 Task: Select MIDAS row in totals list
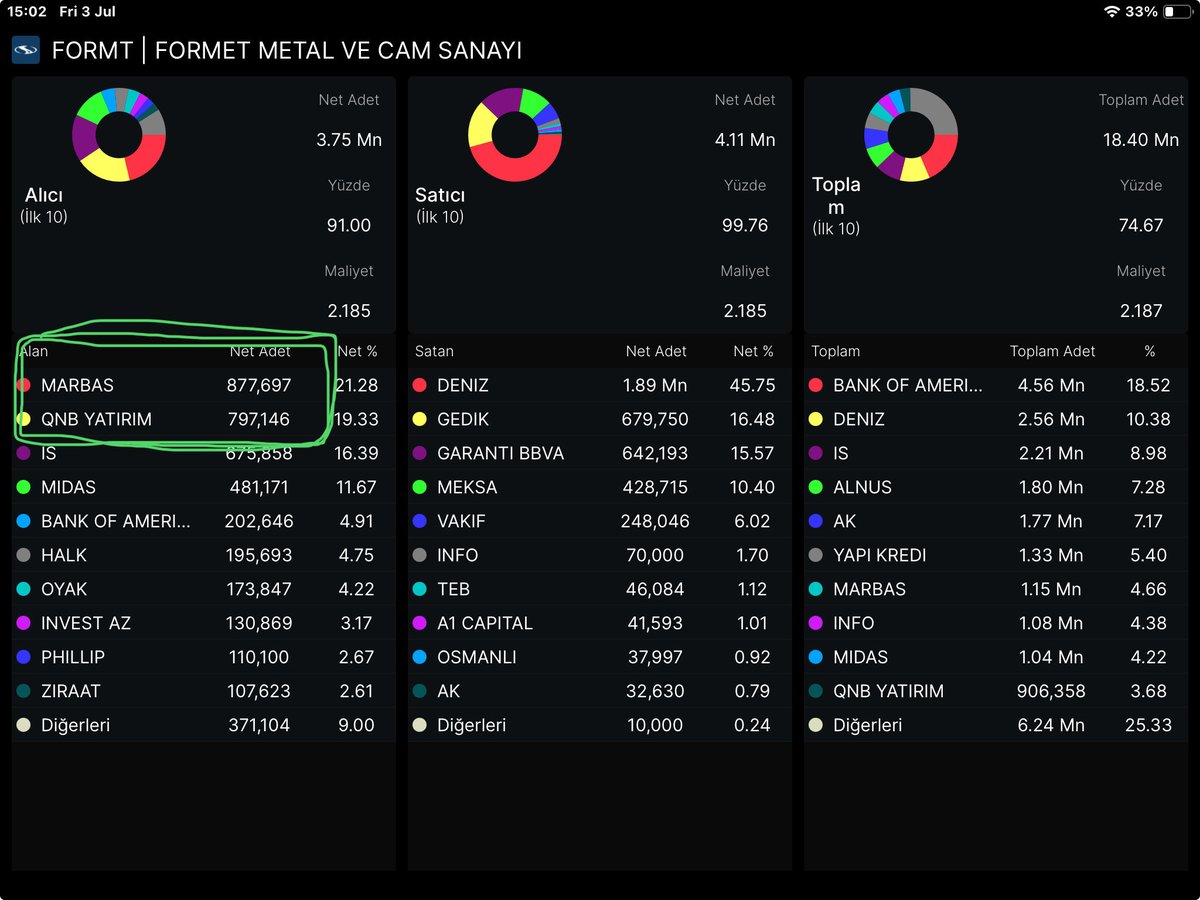coord(996,657)
